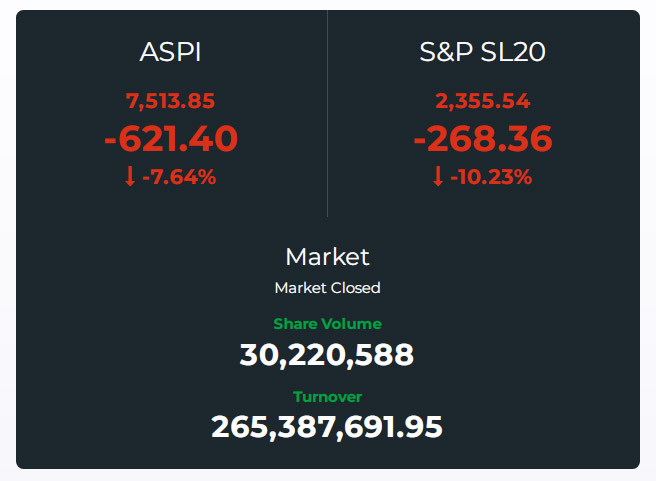This screenshot has height=481, width=656.
Task: Select the turnover figure 265,387,691.95
Action: point(327,427)
